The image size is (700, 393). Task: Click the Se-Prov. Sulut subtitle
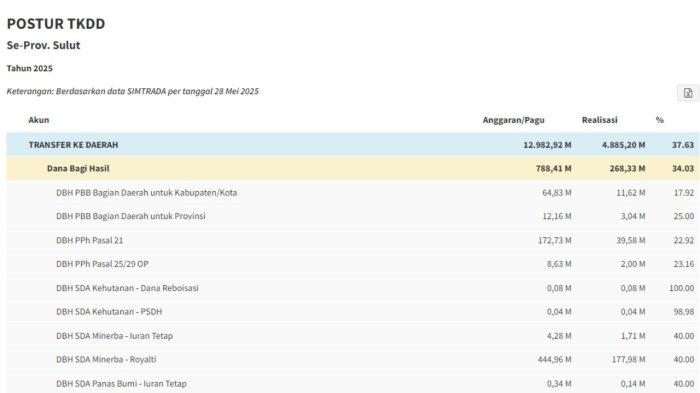point(43,45)
